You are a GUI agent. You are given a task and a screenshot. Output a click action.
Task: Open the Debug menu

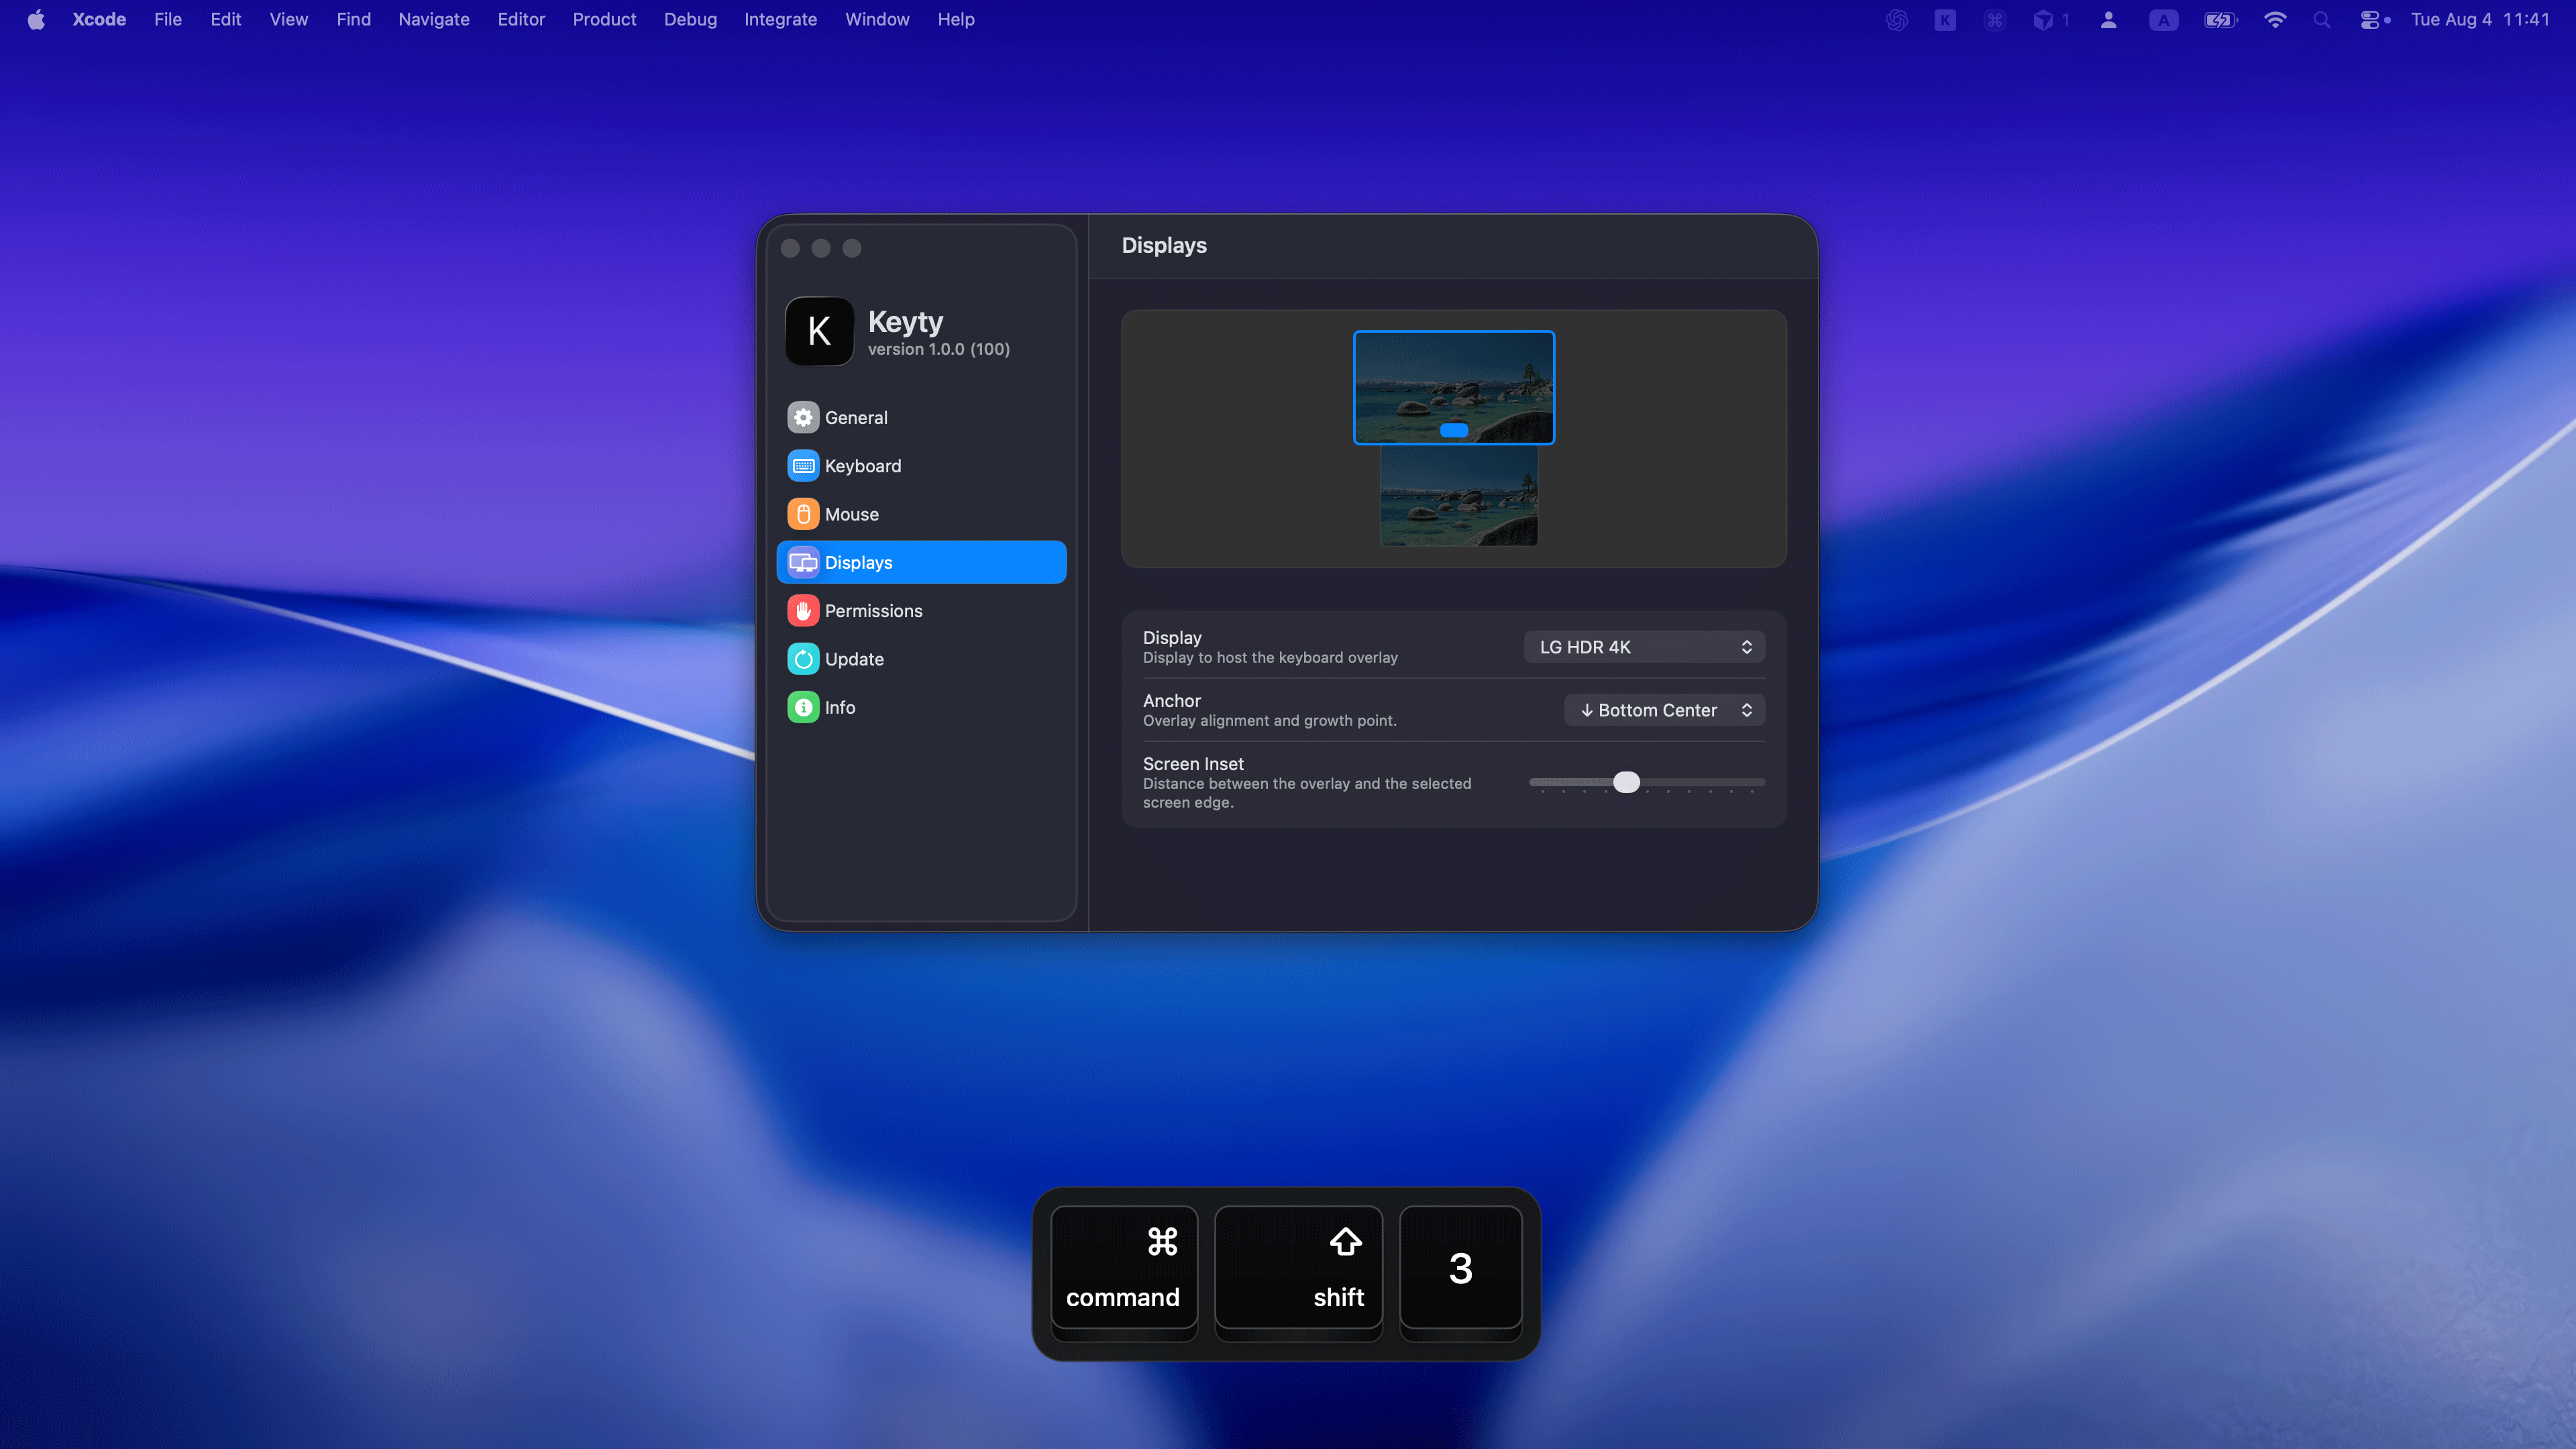click(x=690, y=20)
